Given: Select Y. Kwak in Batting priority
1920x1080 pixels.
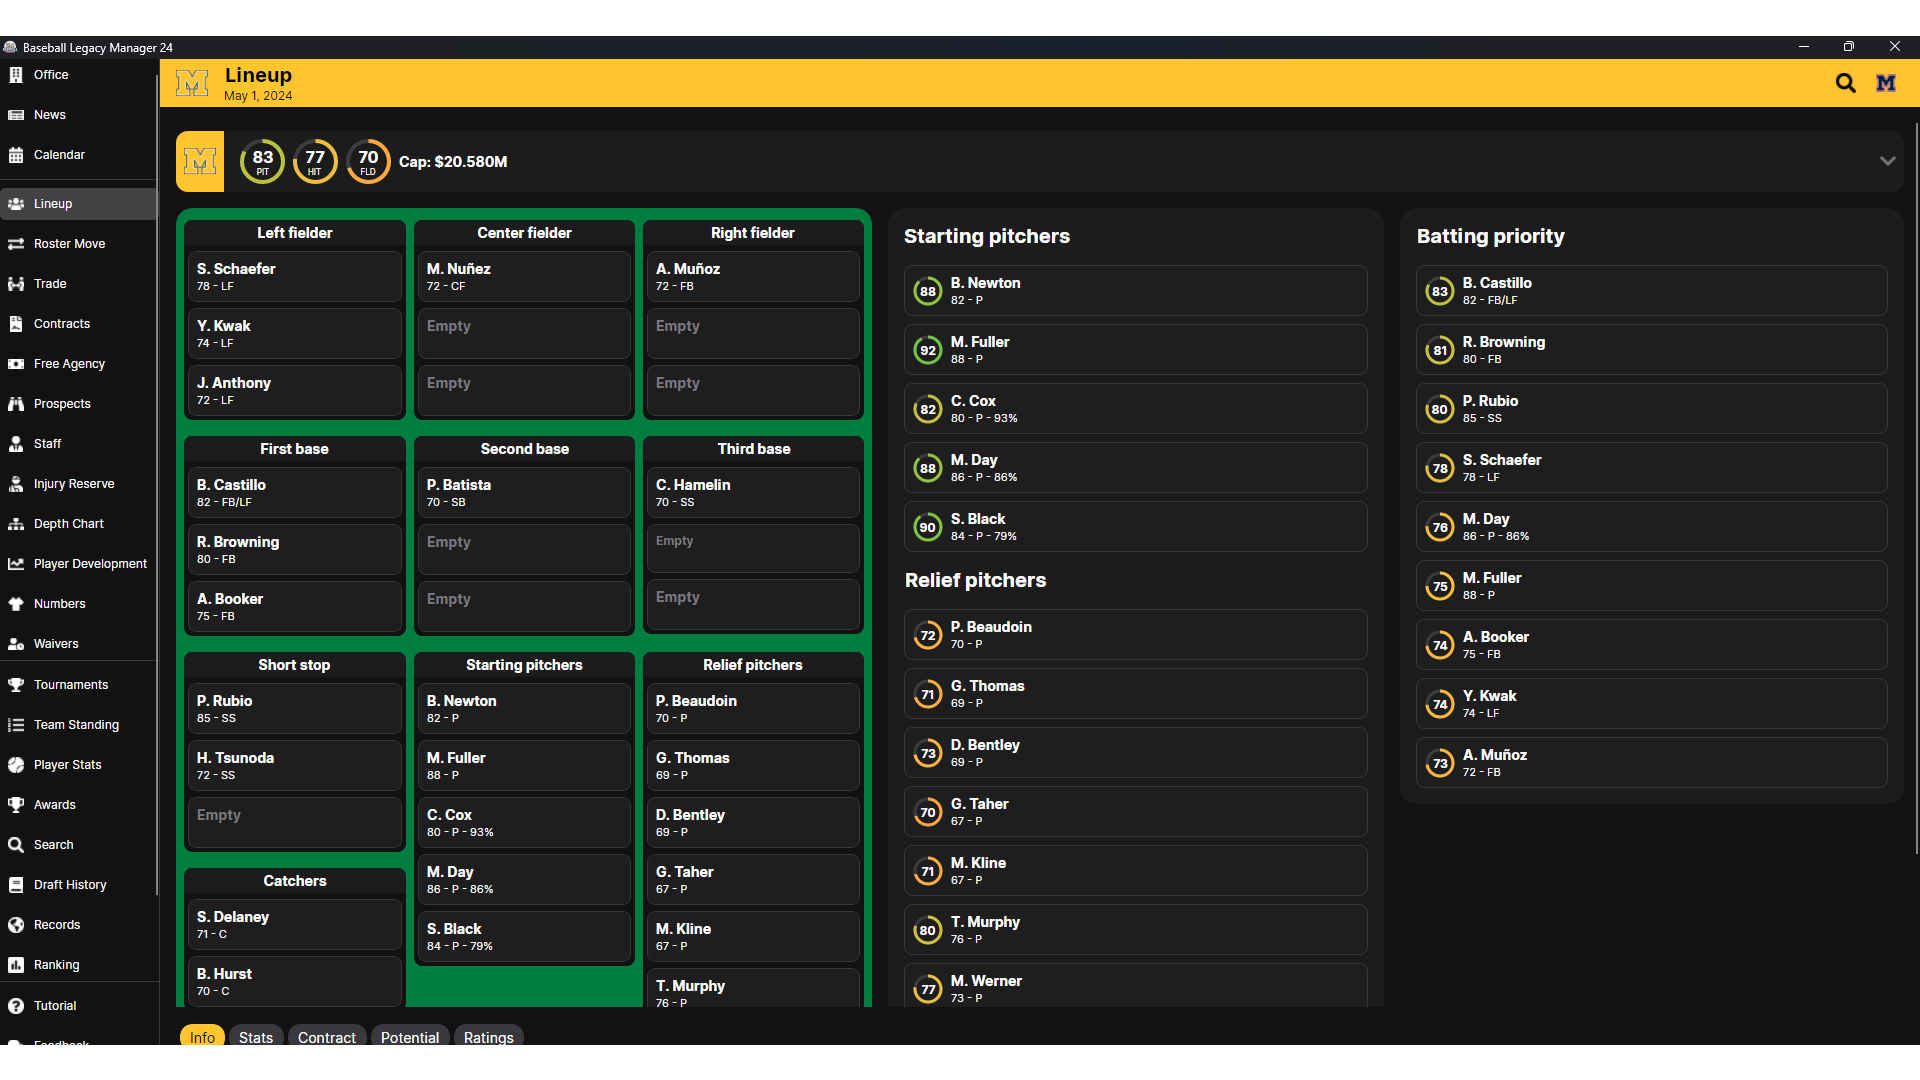Looking at the screenshot, I should tap(1652, 704).
